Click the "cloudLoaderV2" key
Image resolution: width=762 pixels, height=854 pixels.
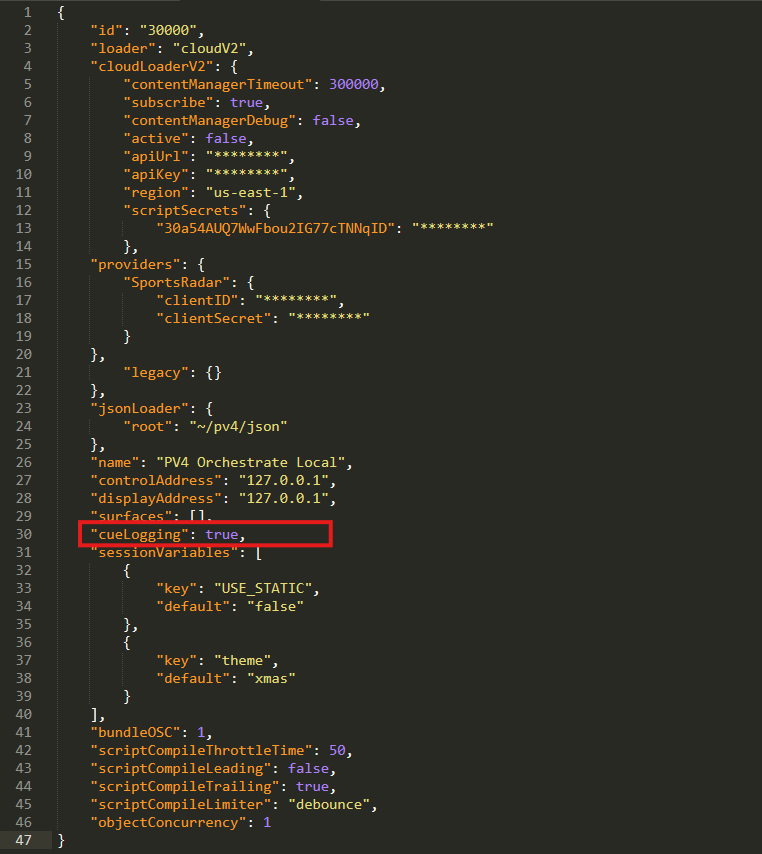(152, 66)
